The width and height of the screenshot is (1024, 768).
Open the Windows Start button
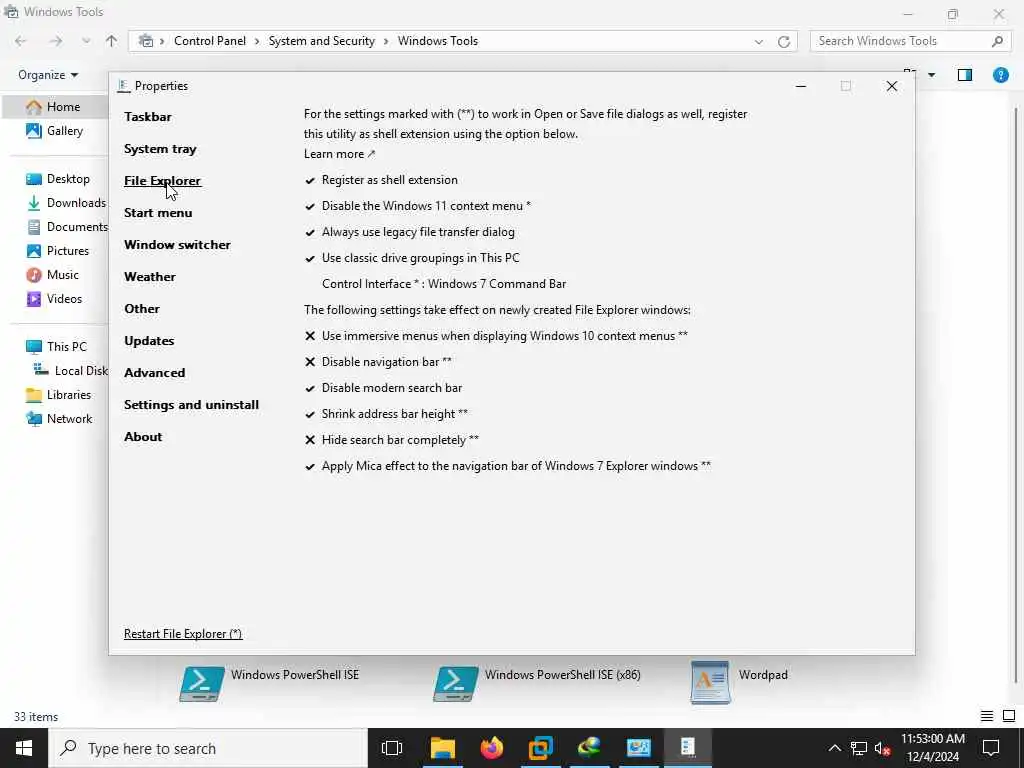click(x=24, y=748)
